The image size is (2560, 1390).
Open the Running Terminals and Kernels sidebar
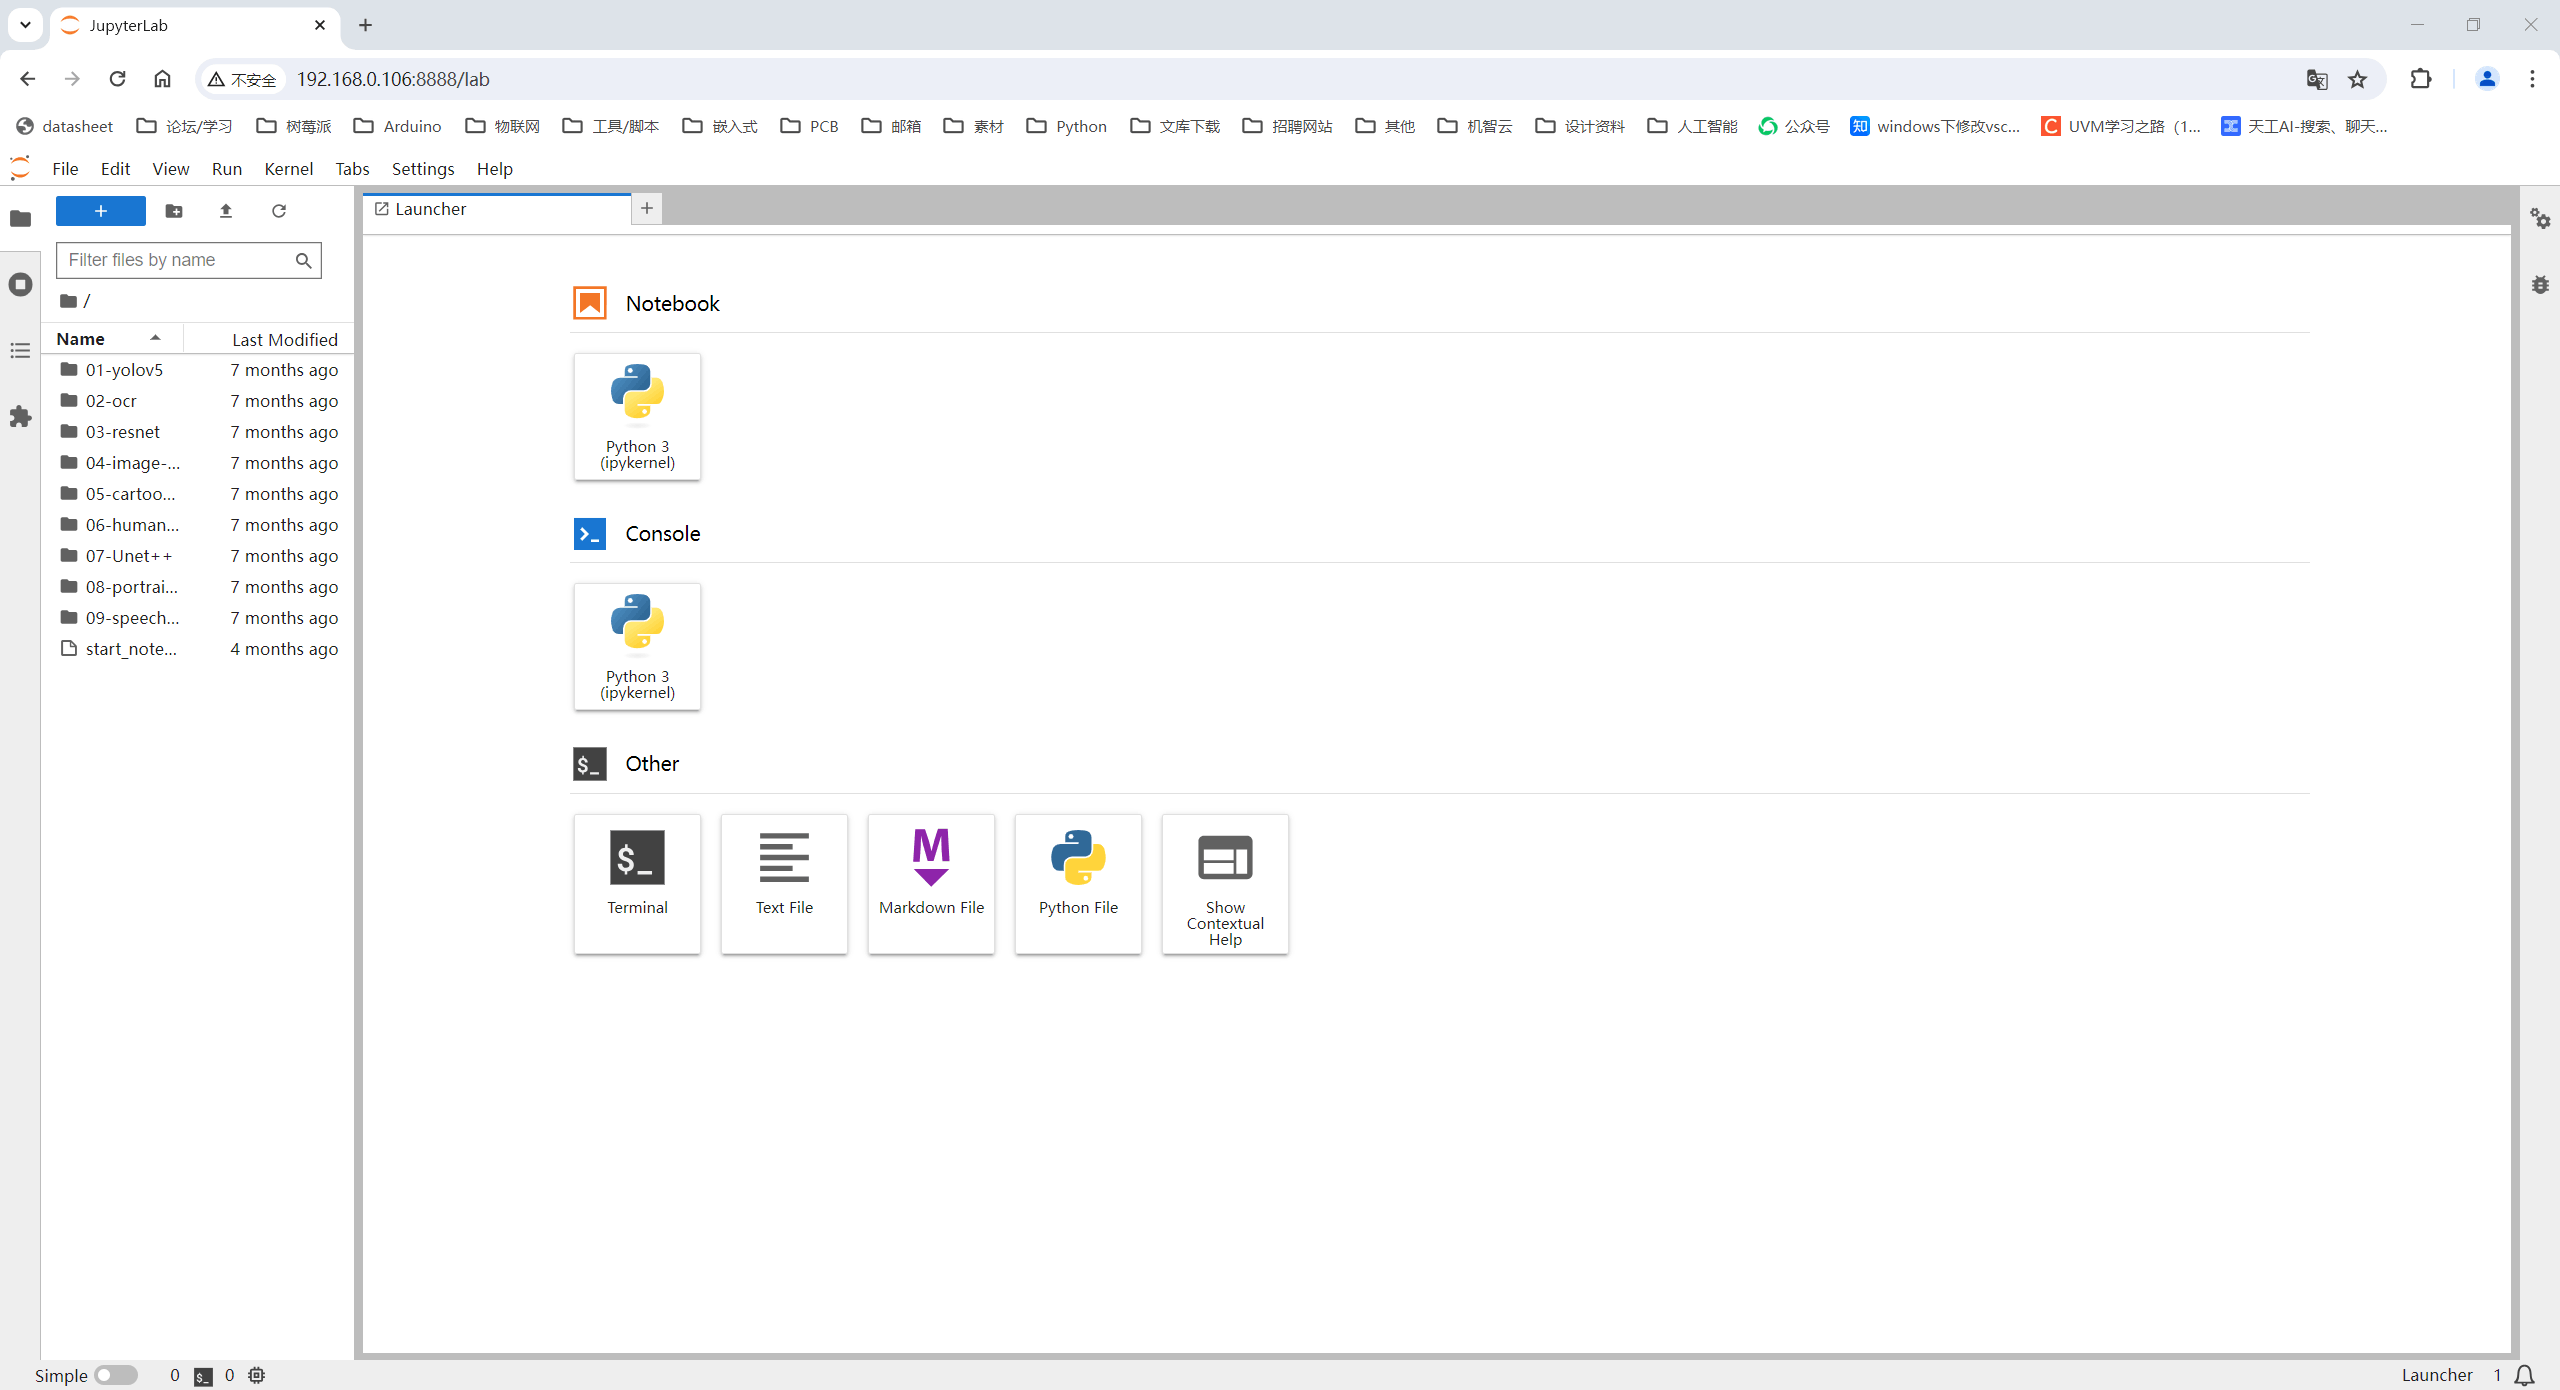[x=20, y=285]
